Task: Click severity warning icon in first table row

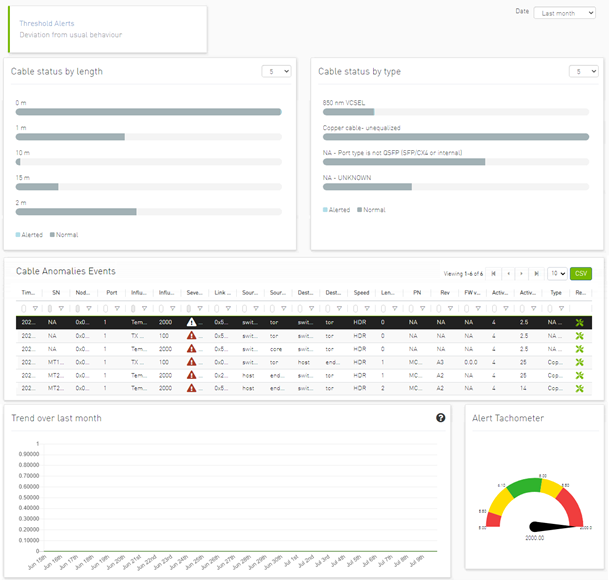Action: [x=192, y=323]
